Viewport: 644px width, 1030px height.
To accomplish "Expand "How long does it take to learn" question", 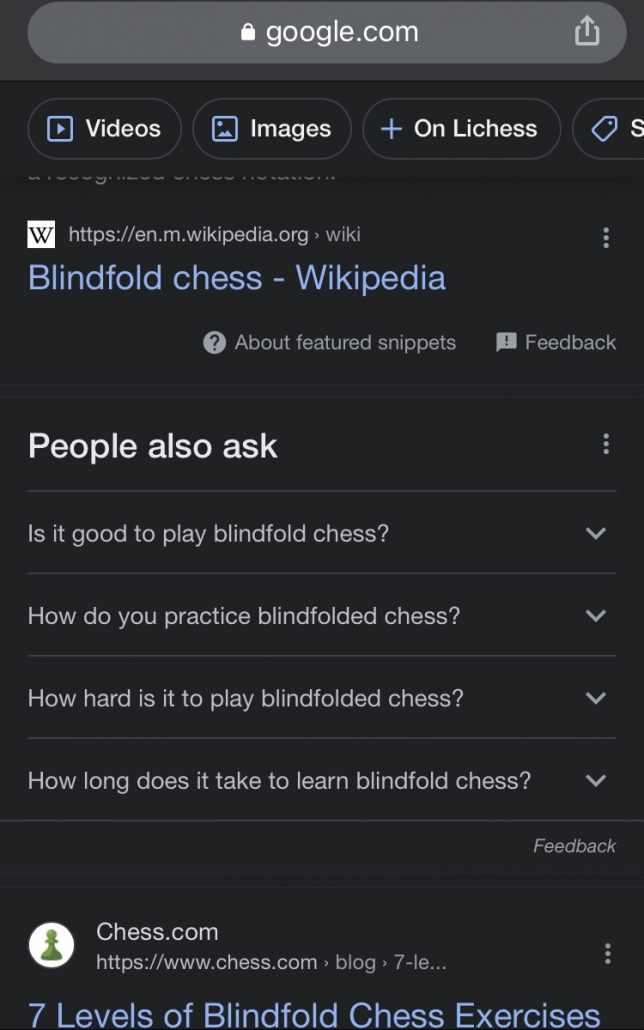I will point(322,780).
